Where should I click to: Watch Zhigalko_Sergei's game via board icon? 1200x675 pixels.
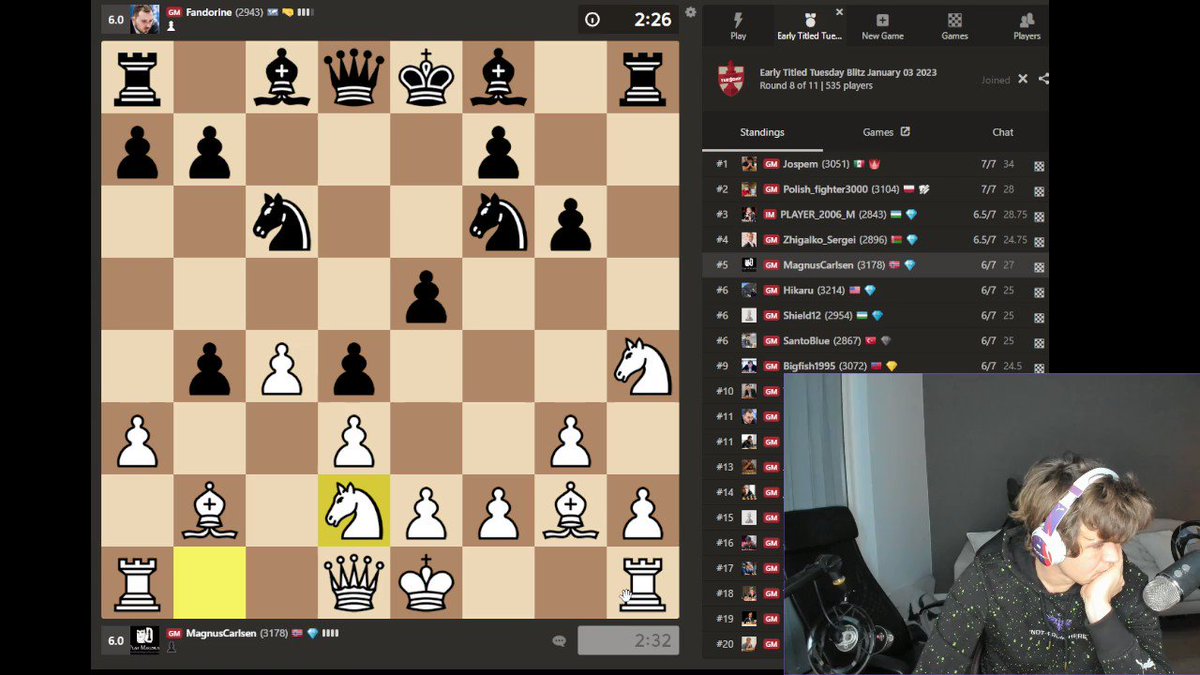click(1039, 241)
